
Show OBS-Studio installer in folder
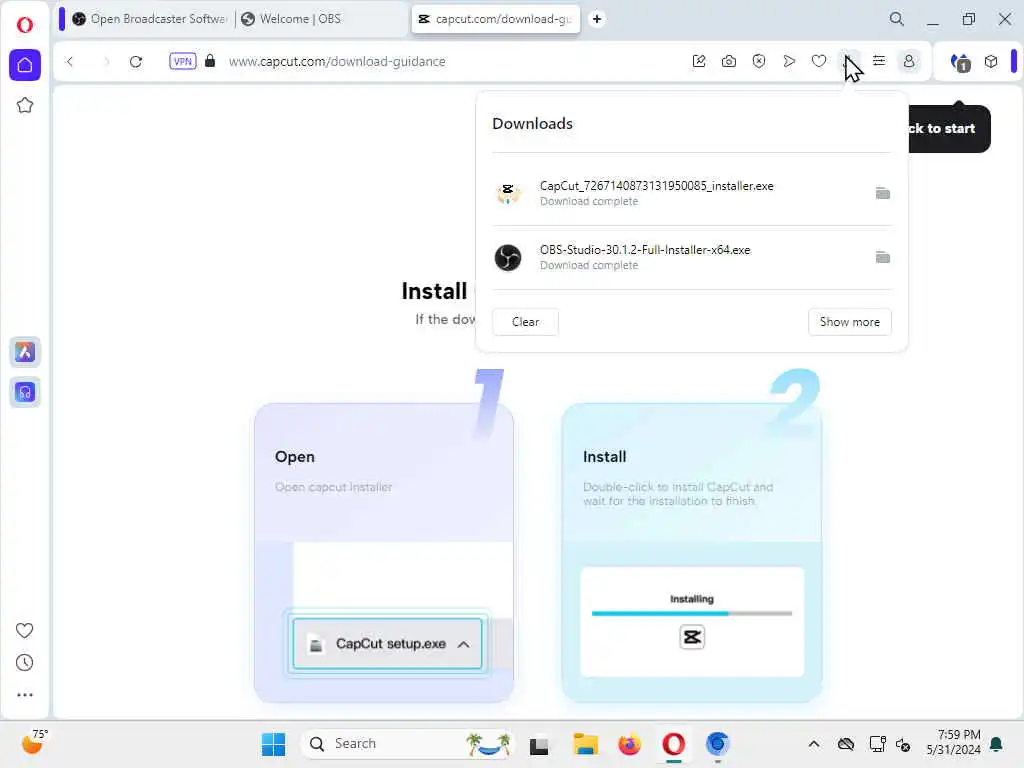882,257
